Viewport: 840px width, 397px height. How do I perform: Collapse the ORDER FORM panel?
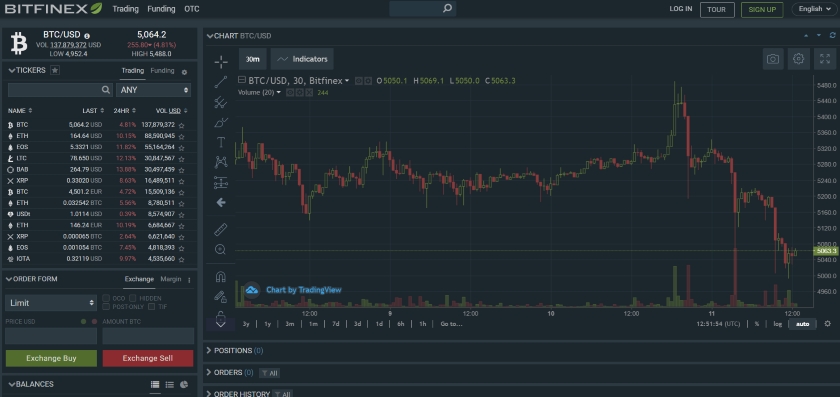[8, 279]
